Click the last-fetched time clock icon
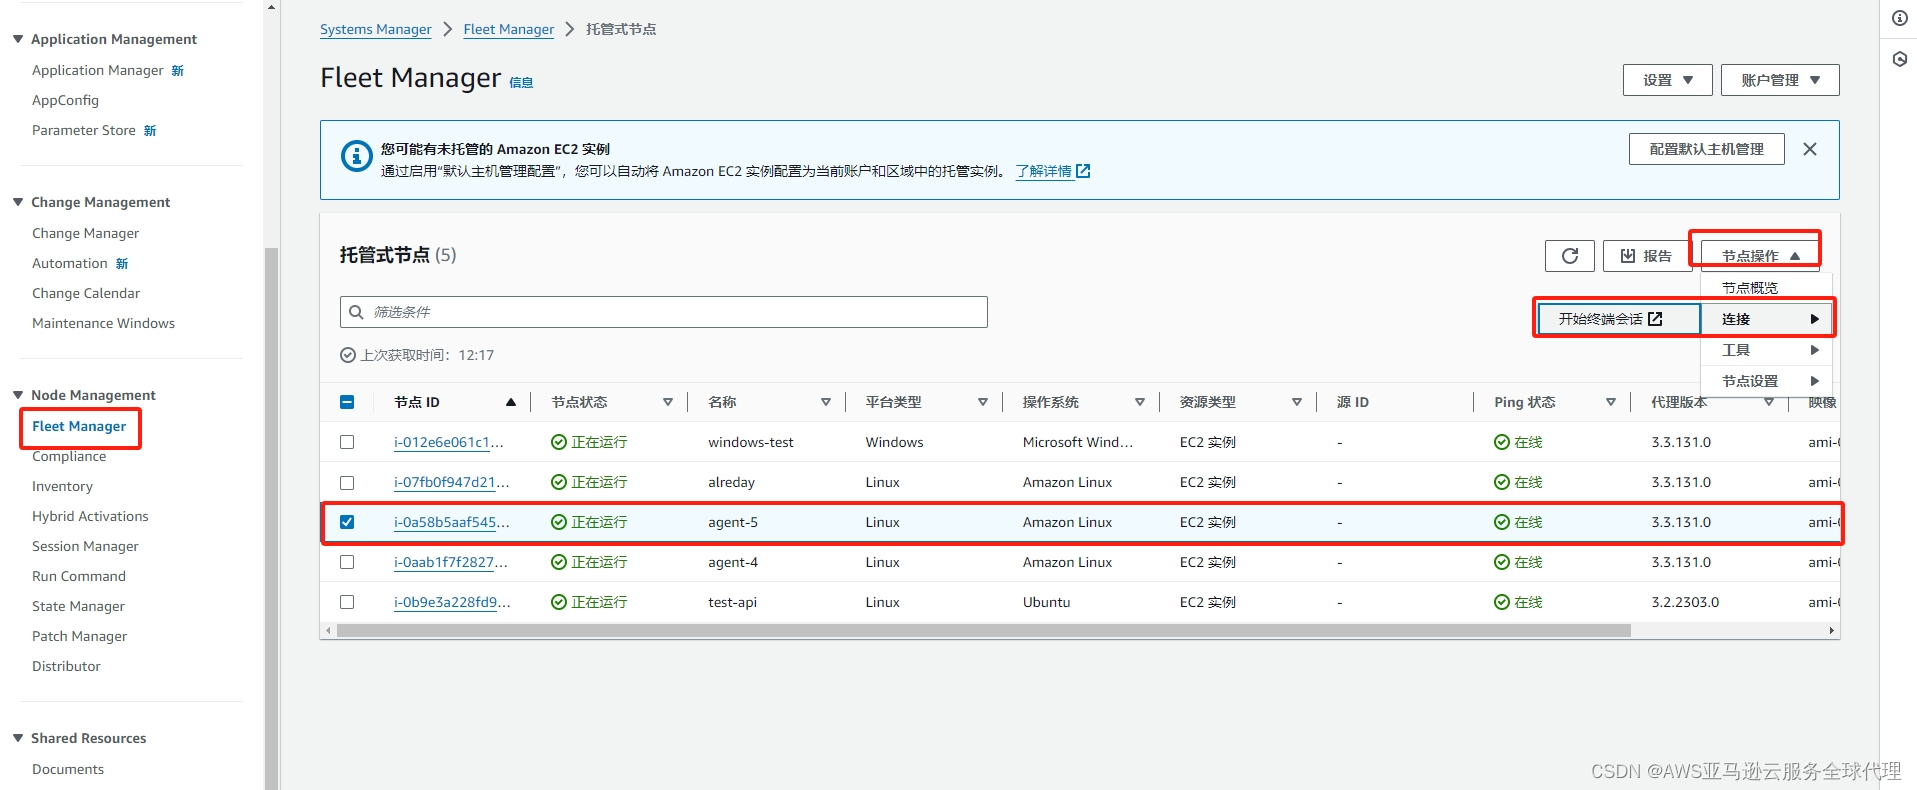Screen dimensions: 1917x790 348,355
